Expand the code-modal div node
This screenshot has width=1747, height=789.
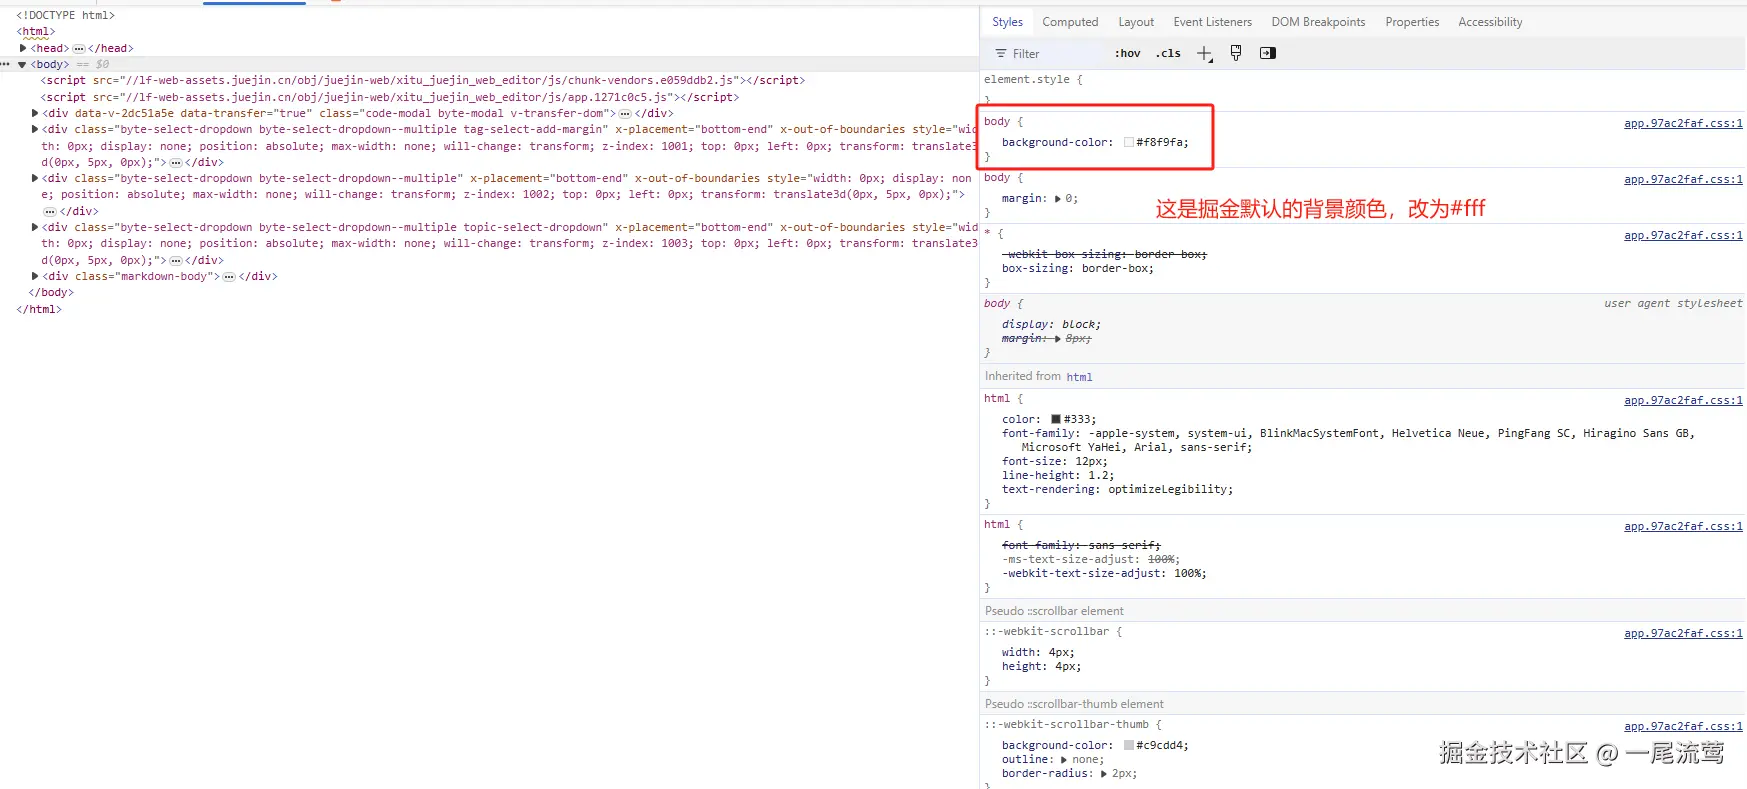click(35, 113)
